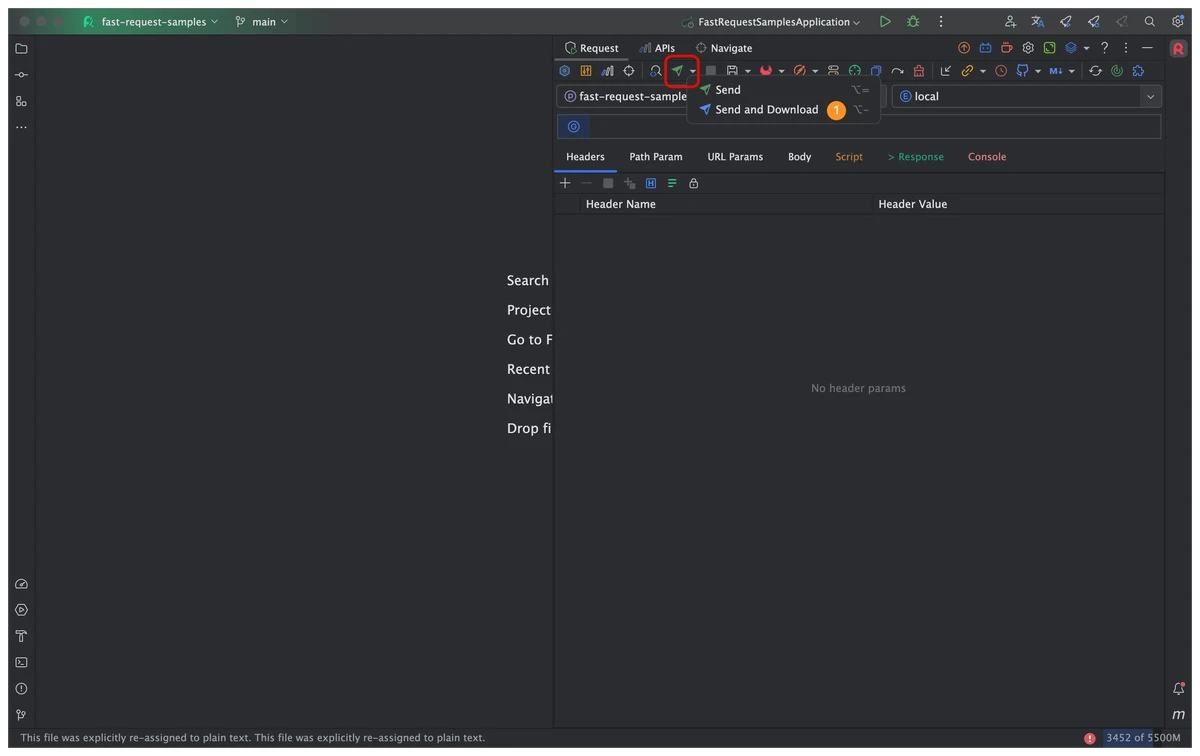Click the GitHub icon in the toolbar

[x=1022, y=71]
